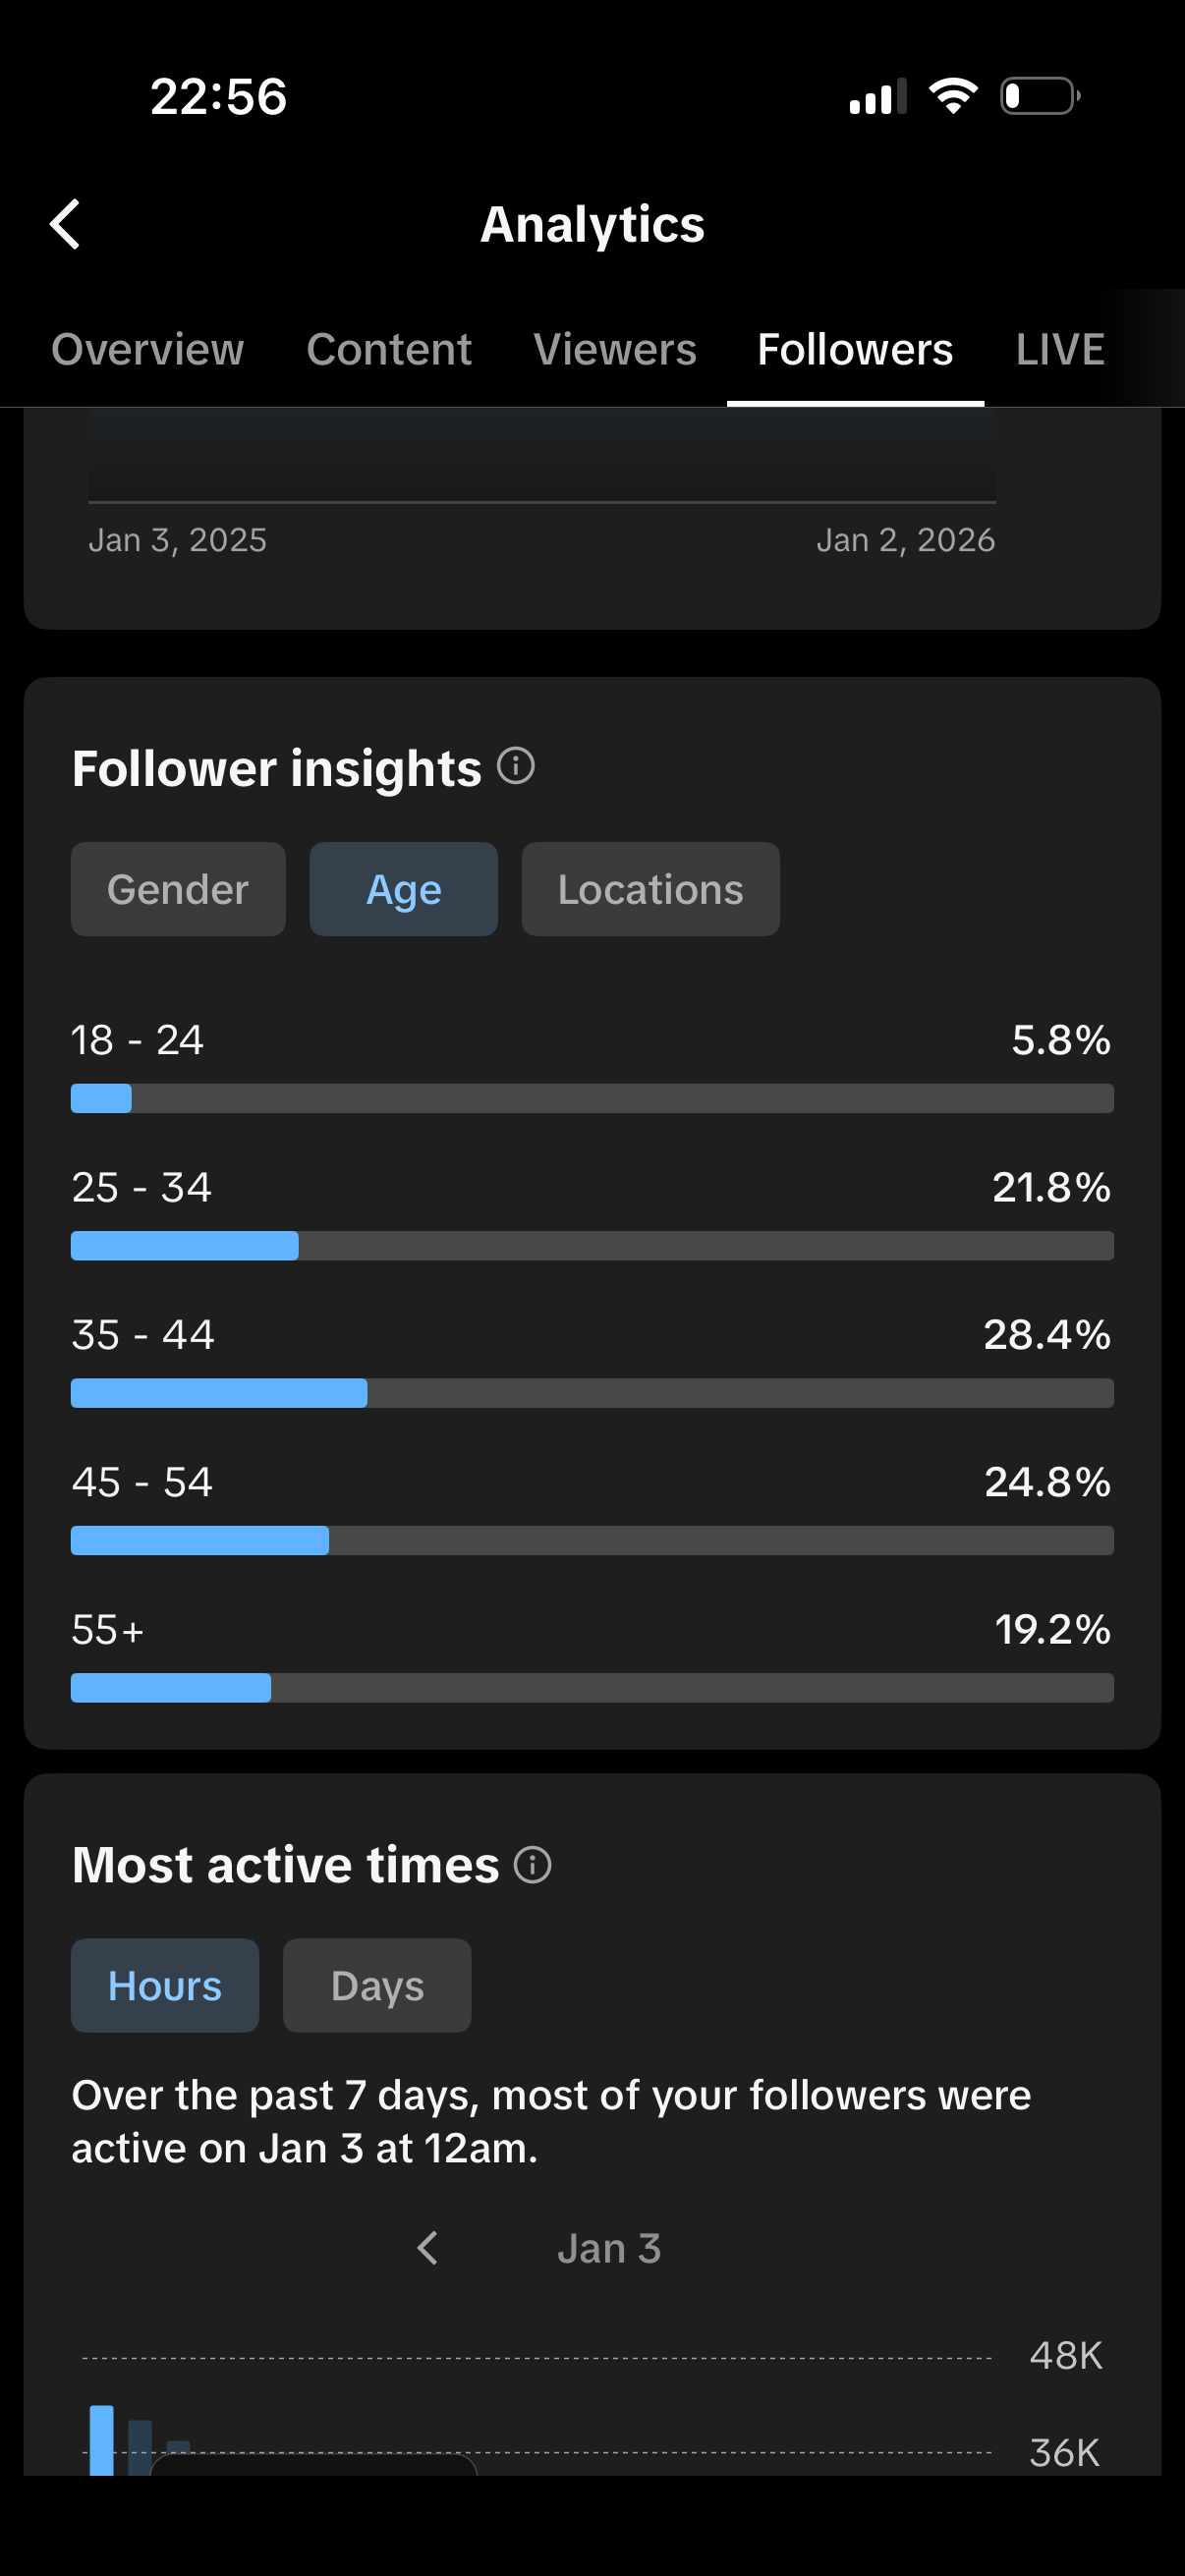
Task: Tap the Jan 3 date label
Action: (608, 2248)
